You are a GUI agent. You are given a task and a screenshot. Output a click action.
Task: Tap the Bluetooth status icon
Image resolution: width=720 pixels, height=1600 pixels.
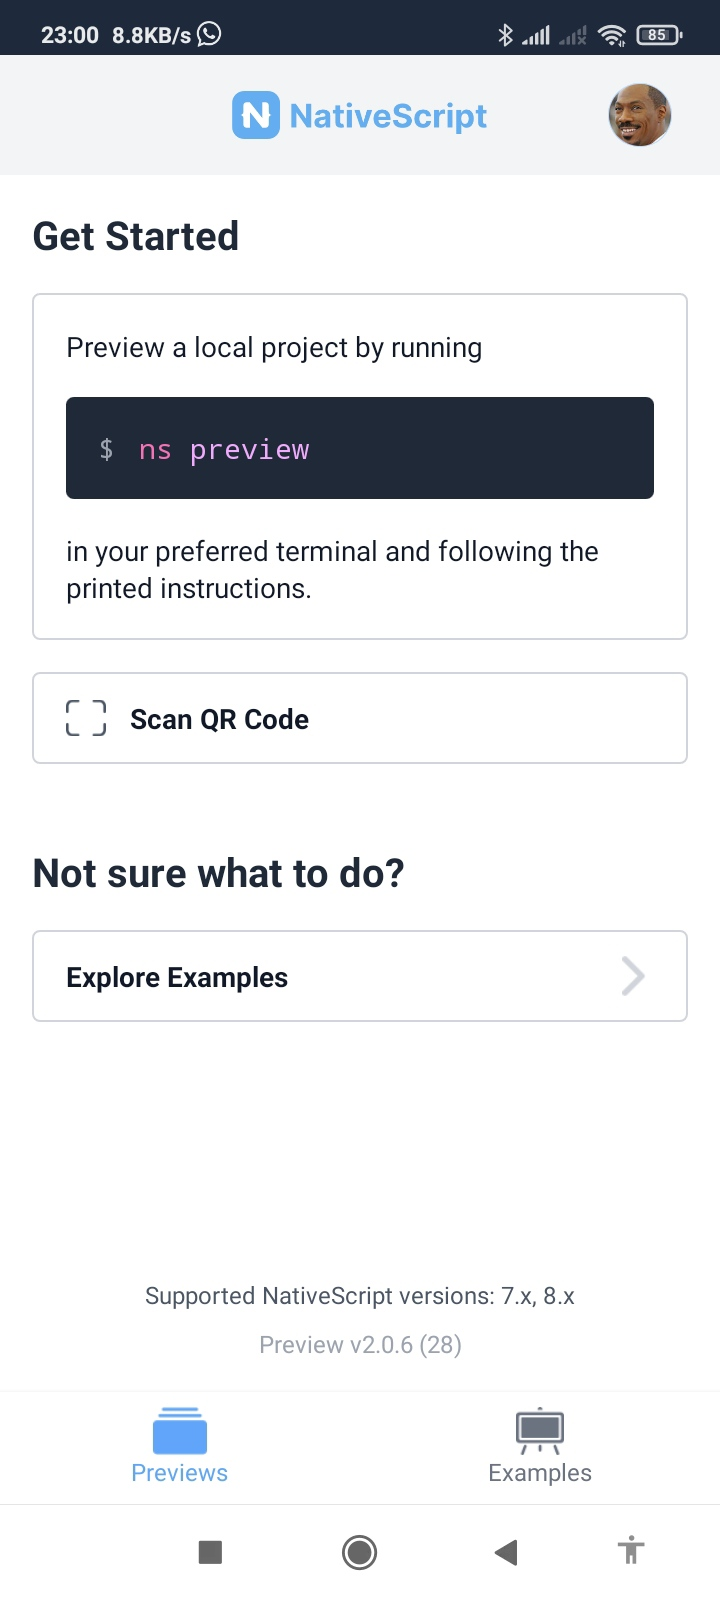pyautogui.click(x=505, y=35)
